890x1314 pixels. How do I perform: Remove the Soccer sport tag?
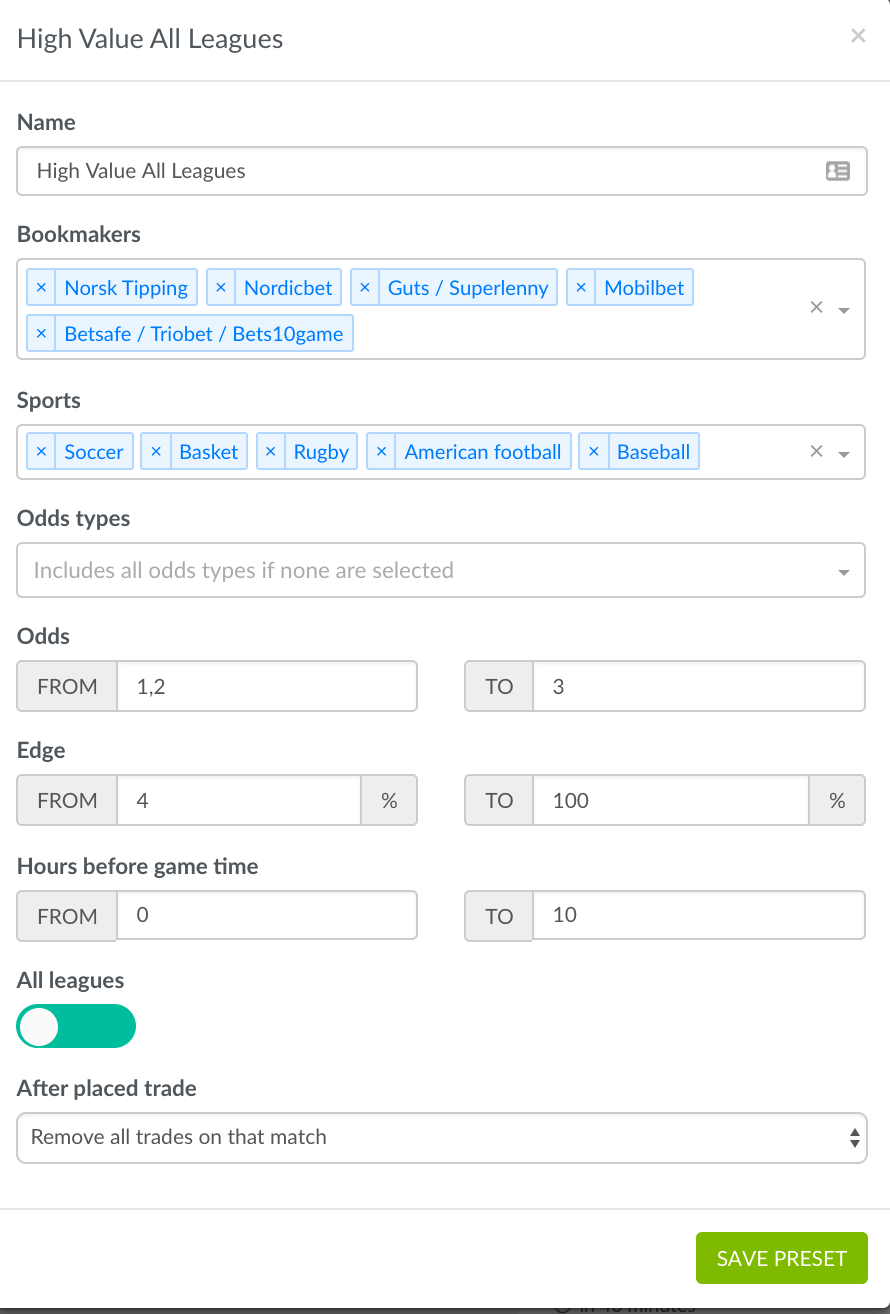tap(41, 452)
